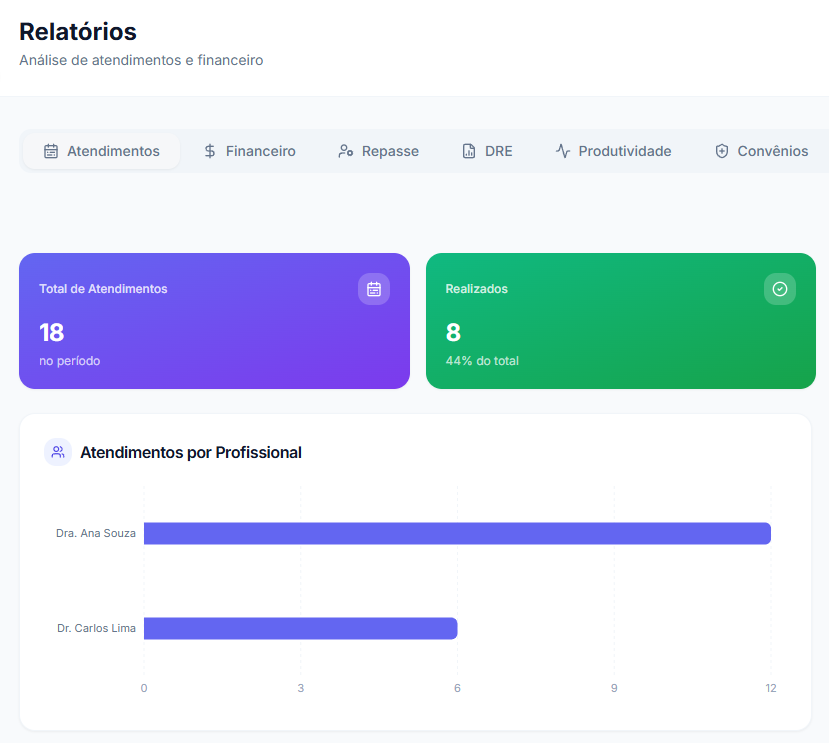This screenshot has height=743, width=829.
Task: Open the Atendimentos tab
Action: point(102,151)
